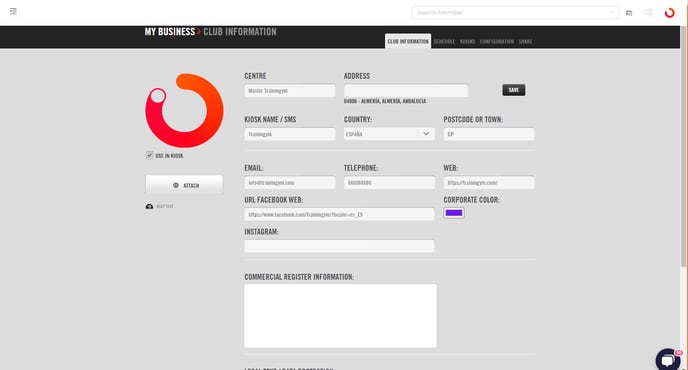
Task: Click into the Centre field
Action: pos(290,90)
